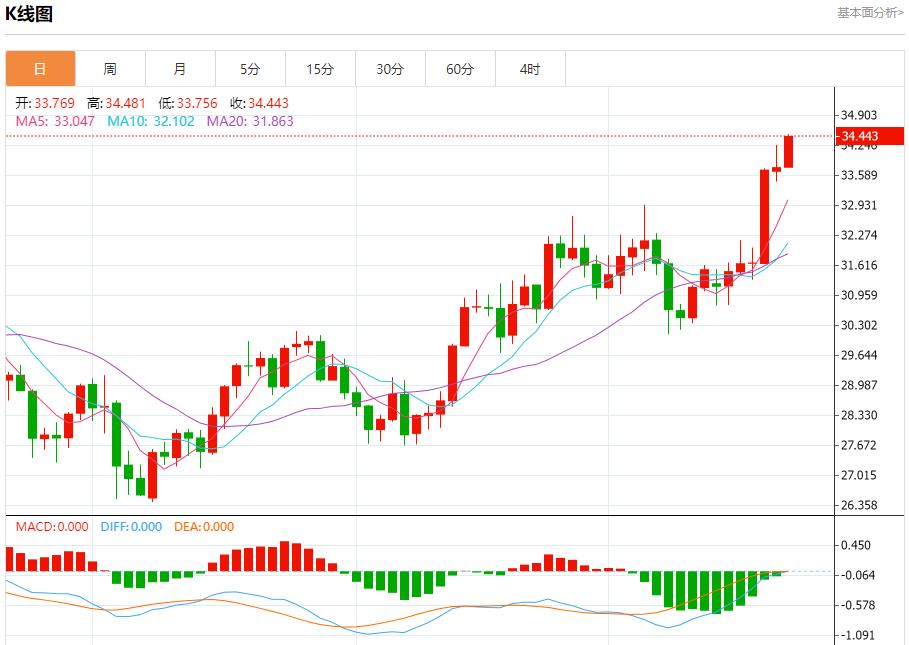
Task: Click the DEA: 0.000 indicator label
Action: pos(204,527)
